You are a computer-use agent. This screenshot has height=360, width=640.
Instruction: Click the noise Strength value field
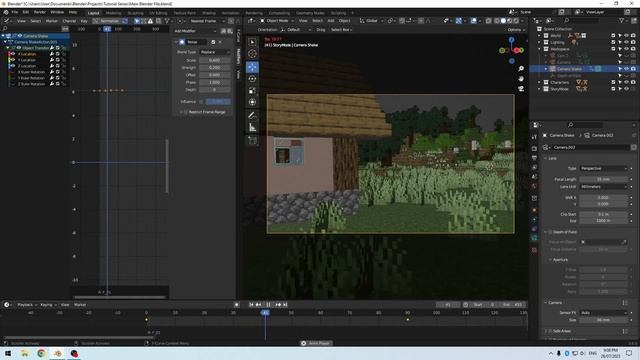pyautogui.click(x=215, y=68)
